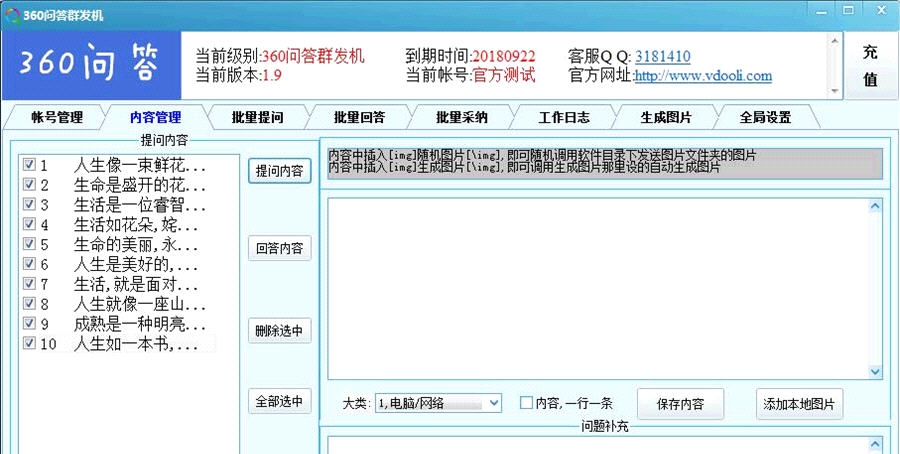Click inside the large content text area
The image size is (900, 454).
pyautogui.click(x=599, y=289)
